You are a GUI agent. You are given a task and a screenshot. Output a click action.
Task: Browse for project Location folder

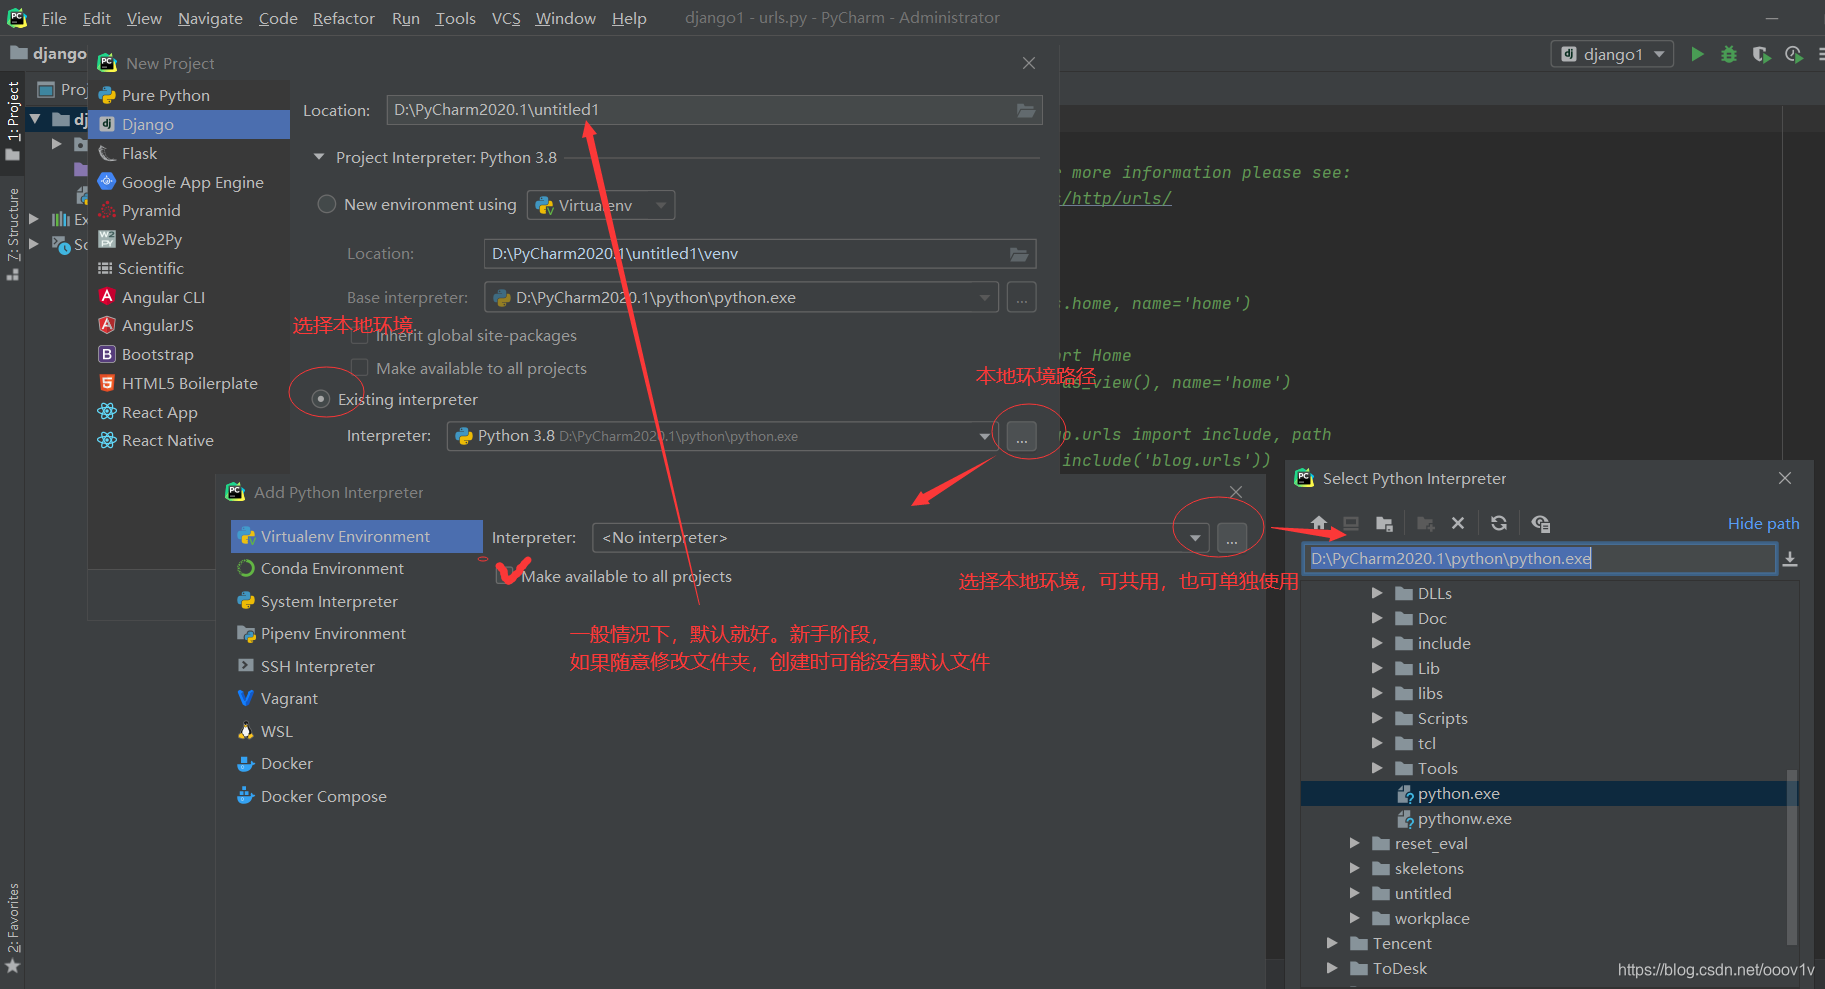tap(1026, 110)
